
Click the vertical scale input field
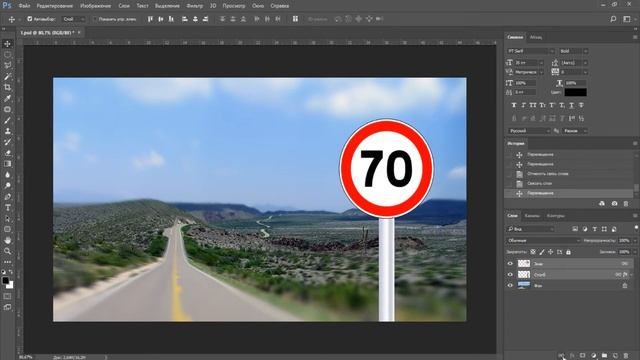pyautogui.click(x=525, y=83)
